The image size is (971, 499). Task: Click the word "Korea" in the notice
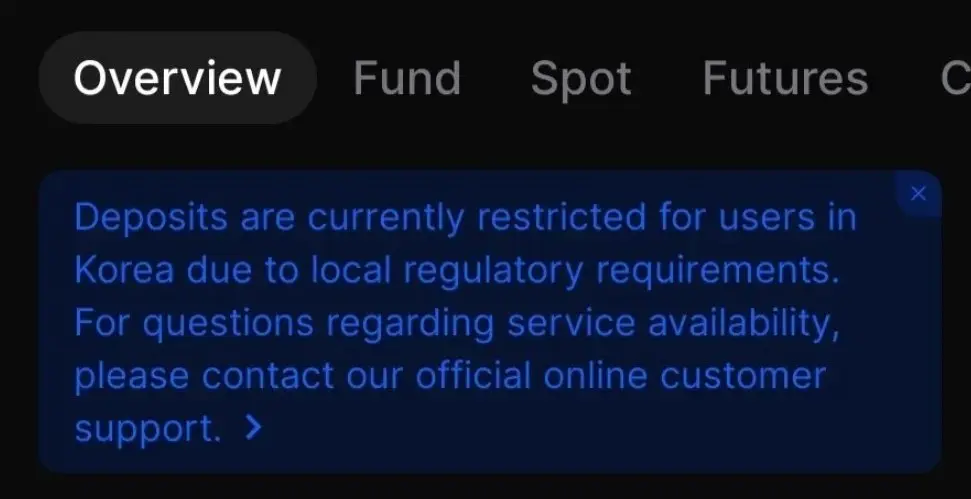coord(124,271)
